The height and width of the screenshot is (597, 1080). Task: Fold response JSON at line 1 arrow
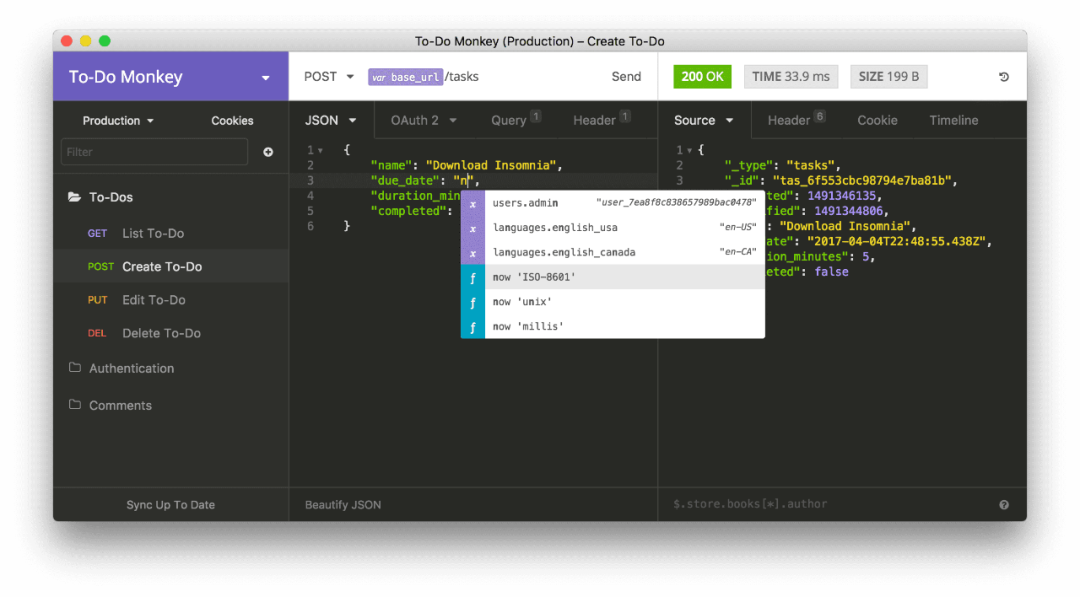click(x=689, y=150)
